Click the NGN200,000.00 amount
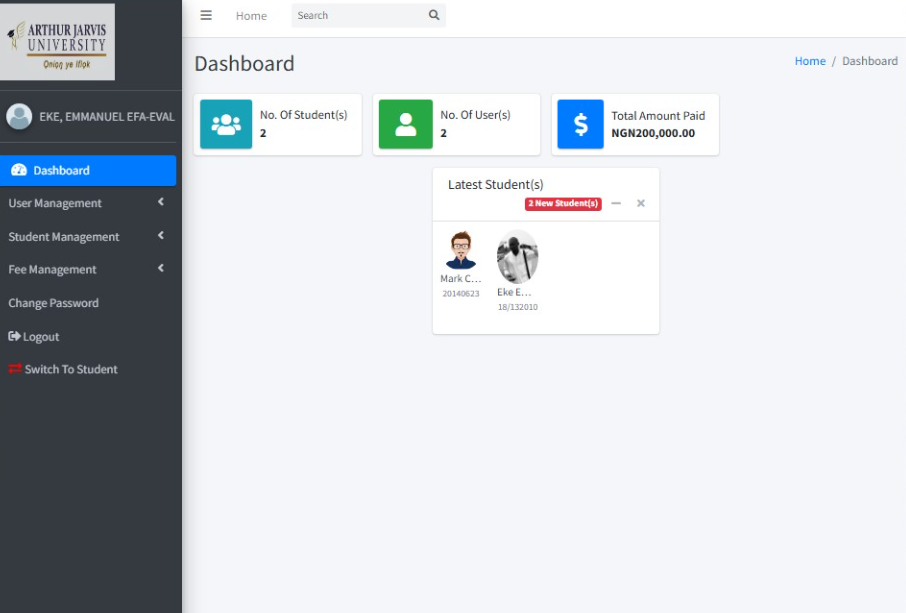Screen dimensions: 906x613 click(653, 133)
